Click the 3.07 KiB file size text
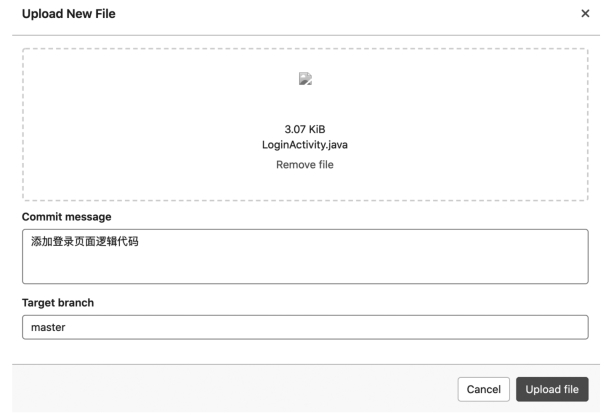611x419 pixels. pos(305,129)
